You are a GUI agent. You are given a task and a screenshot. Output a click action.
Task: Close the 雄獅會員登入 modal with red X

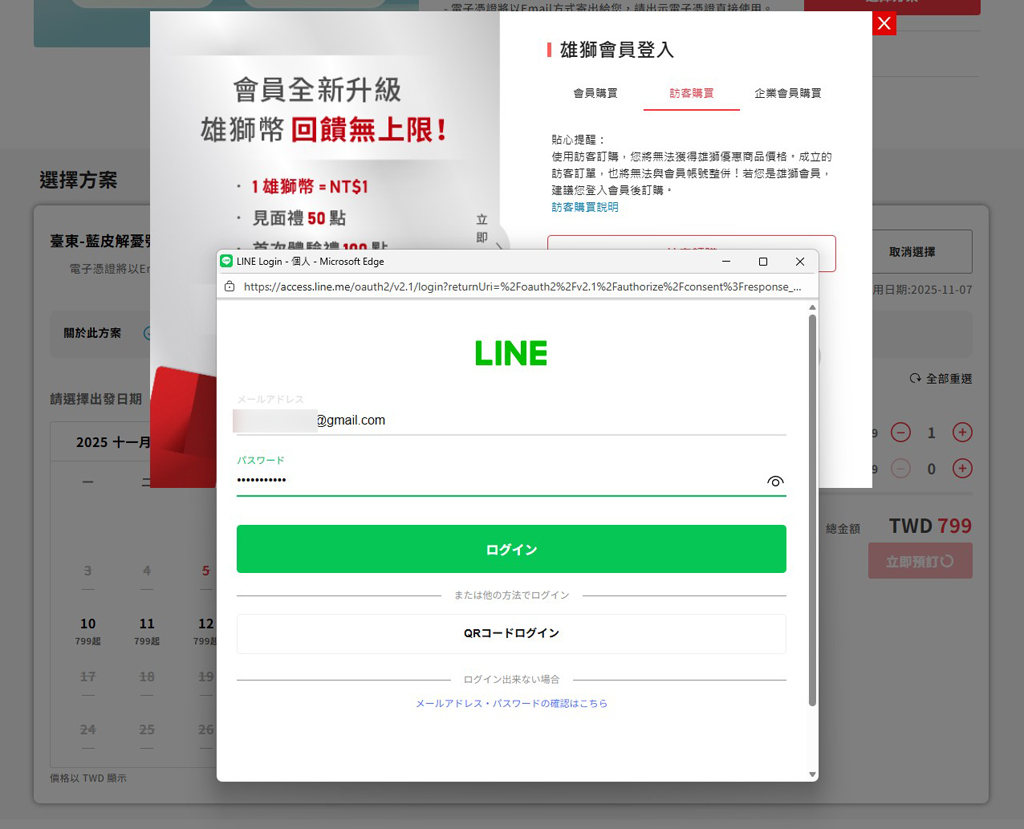(x=884, y=24)
